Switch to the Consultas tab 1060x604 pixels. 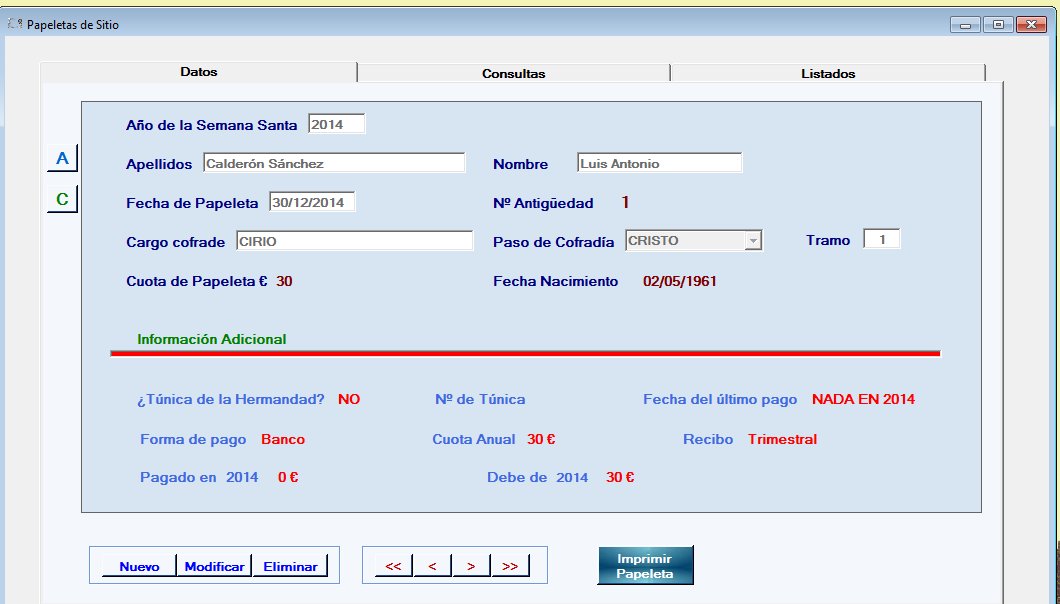513,73
